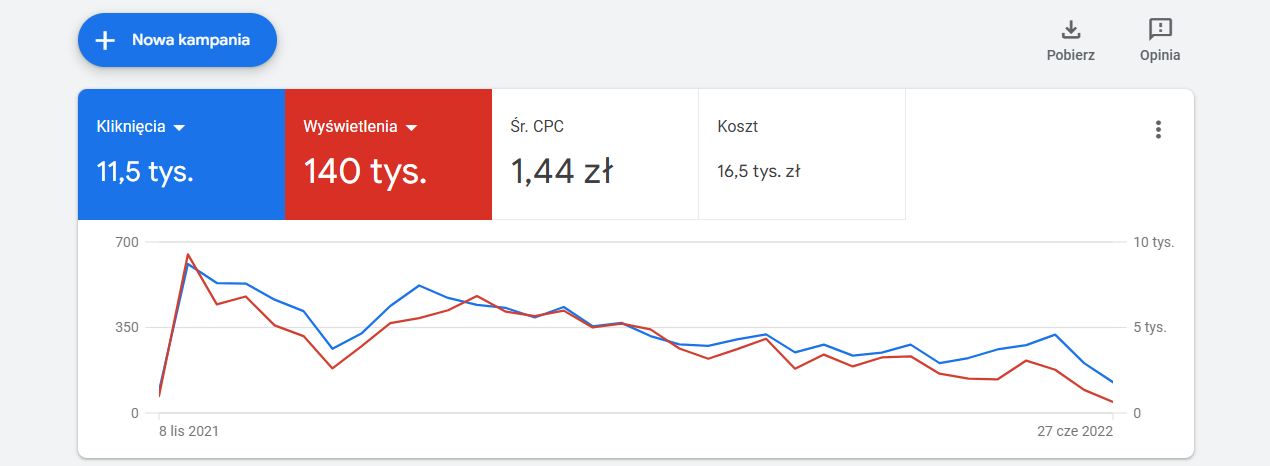Open the Opinia feedback icon
Image resolution: width=1270 pixels, height=466 pixels.
[1160, 29]
